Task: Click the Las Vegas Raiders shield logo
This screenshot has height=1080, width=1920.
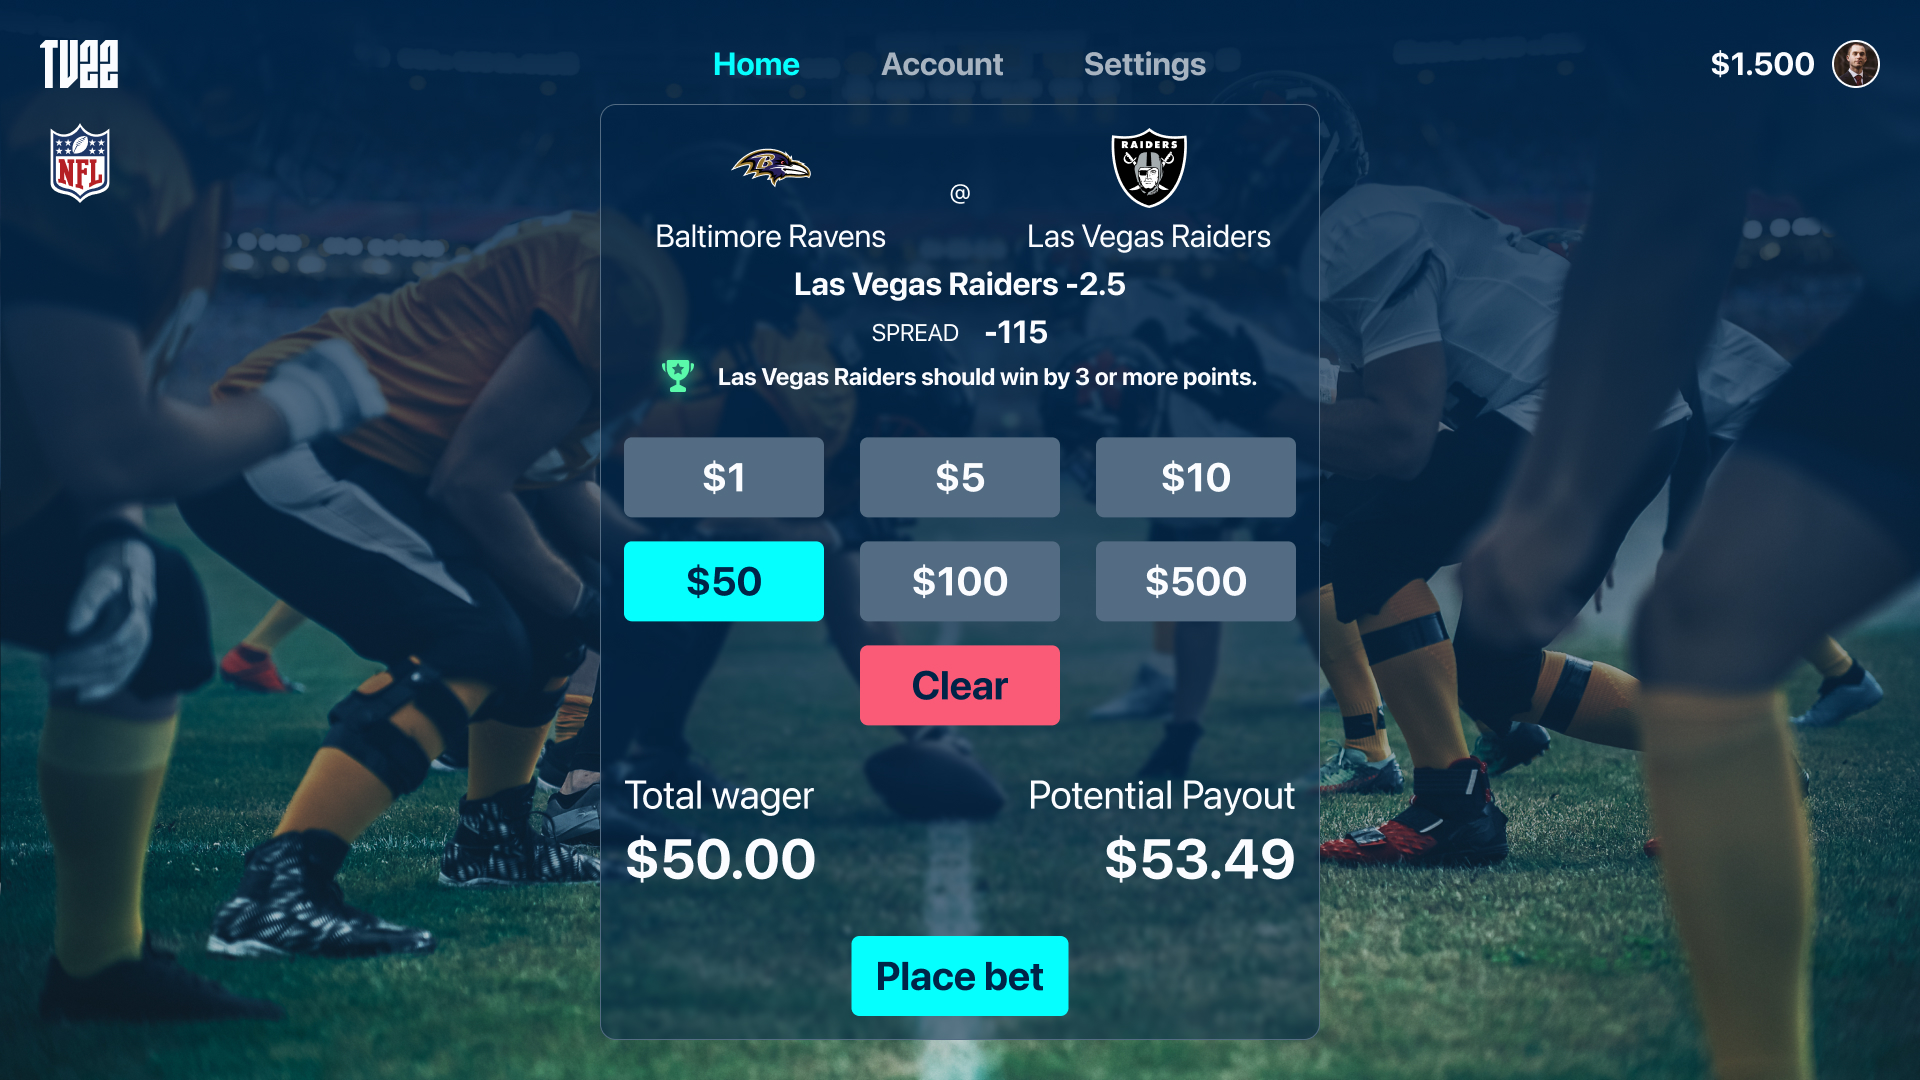Action: click(1149, 168)
